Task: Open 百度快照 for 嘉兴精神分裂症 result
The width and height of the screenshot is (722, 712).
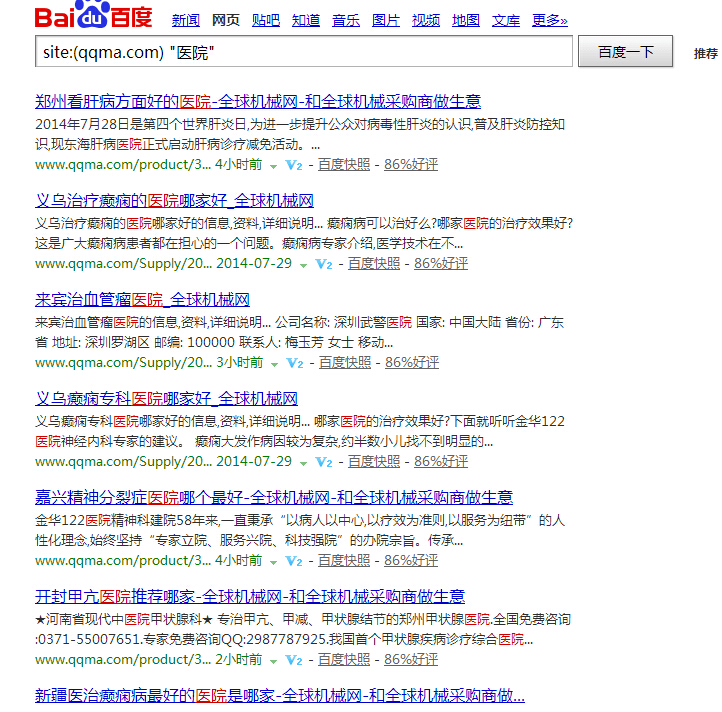Action: [x=344, y=560]
